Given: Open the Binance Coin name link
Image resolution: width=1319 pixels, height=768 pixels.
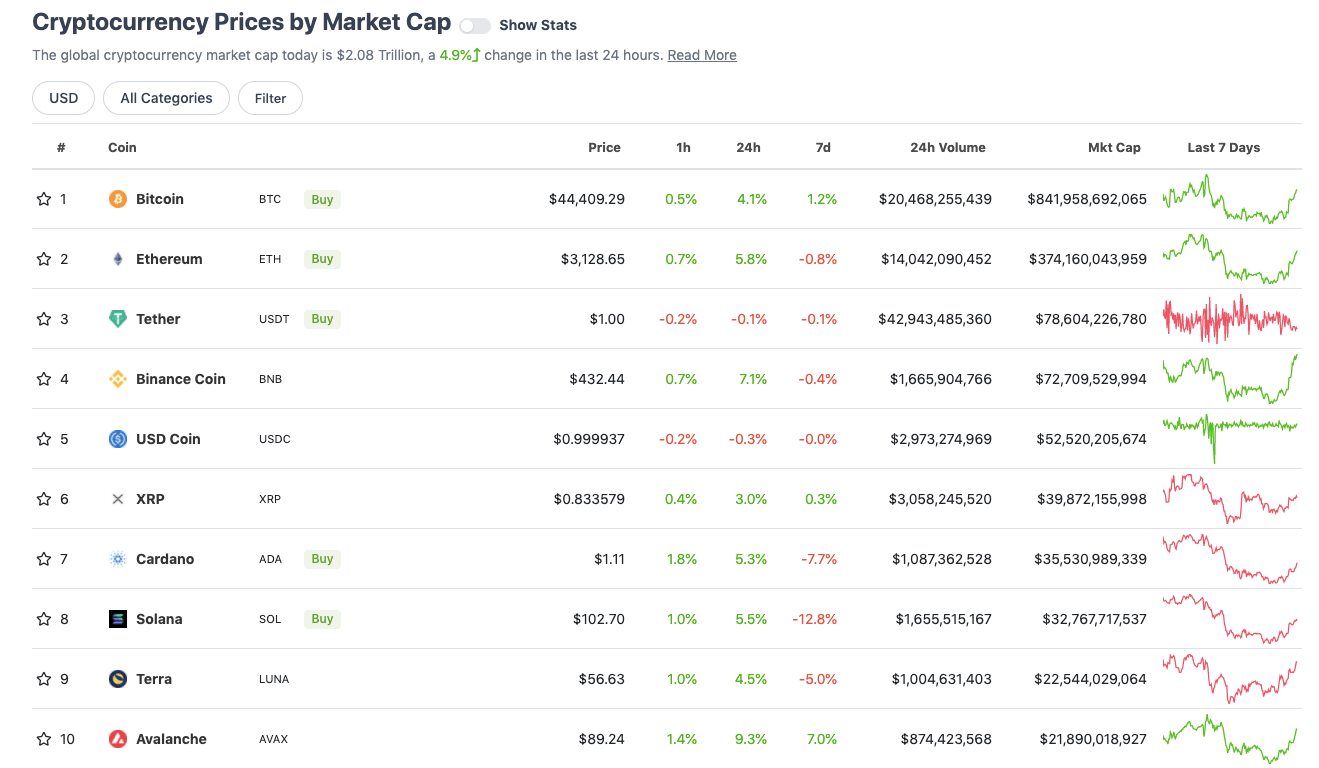Looking at the screenshot, I should coord(181,379).
